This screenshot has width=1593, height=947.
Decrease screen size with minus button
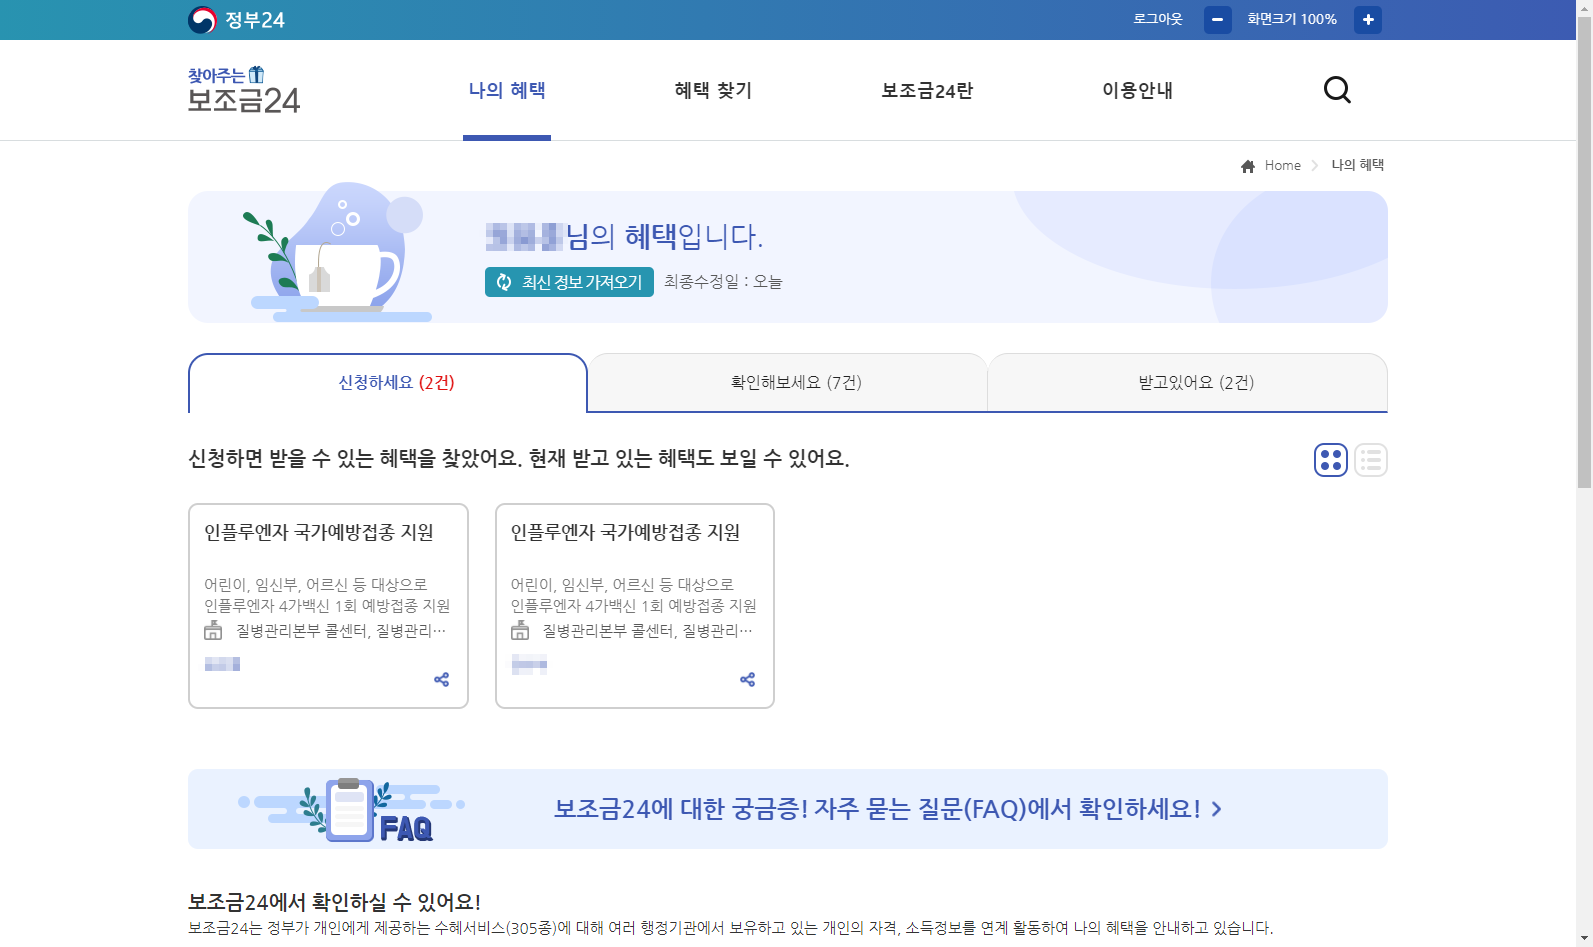pyautogui.click(x=1217, y=20)
